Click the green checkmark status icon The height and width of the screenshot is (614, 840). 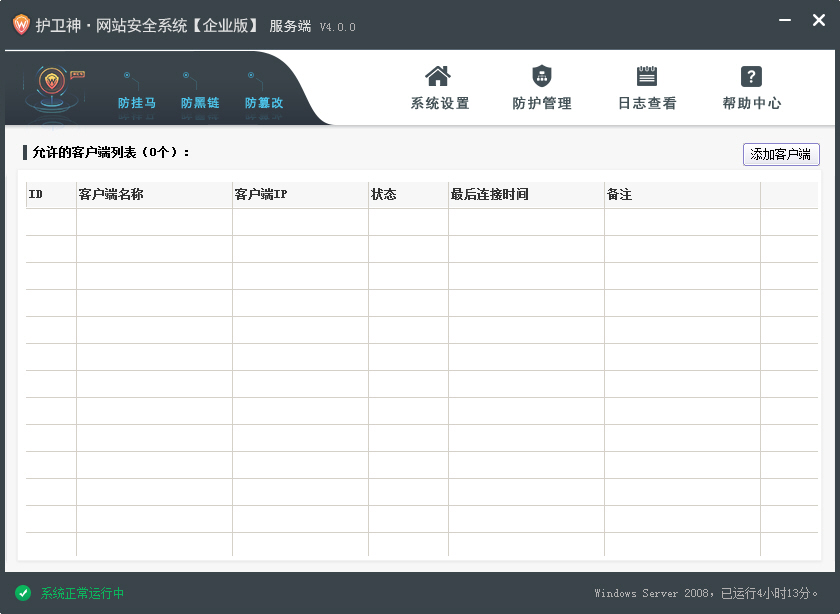[23, 593]
